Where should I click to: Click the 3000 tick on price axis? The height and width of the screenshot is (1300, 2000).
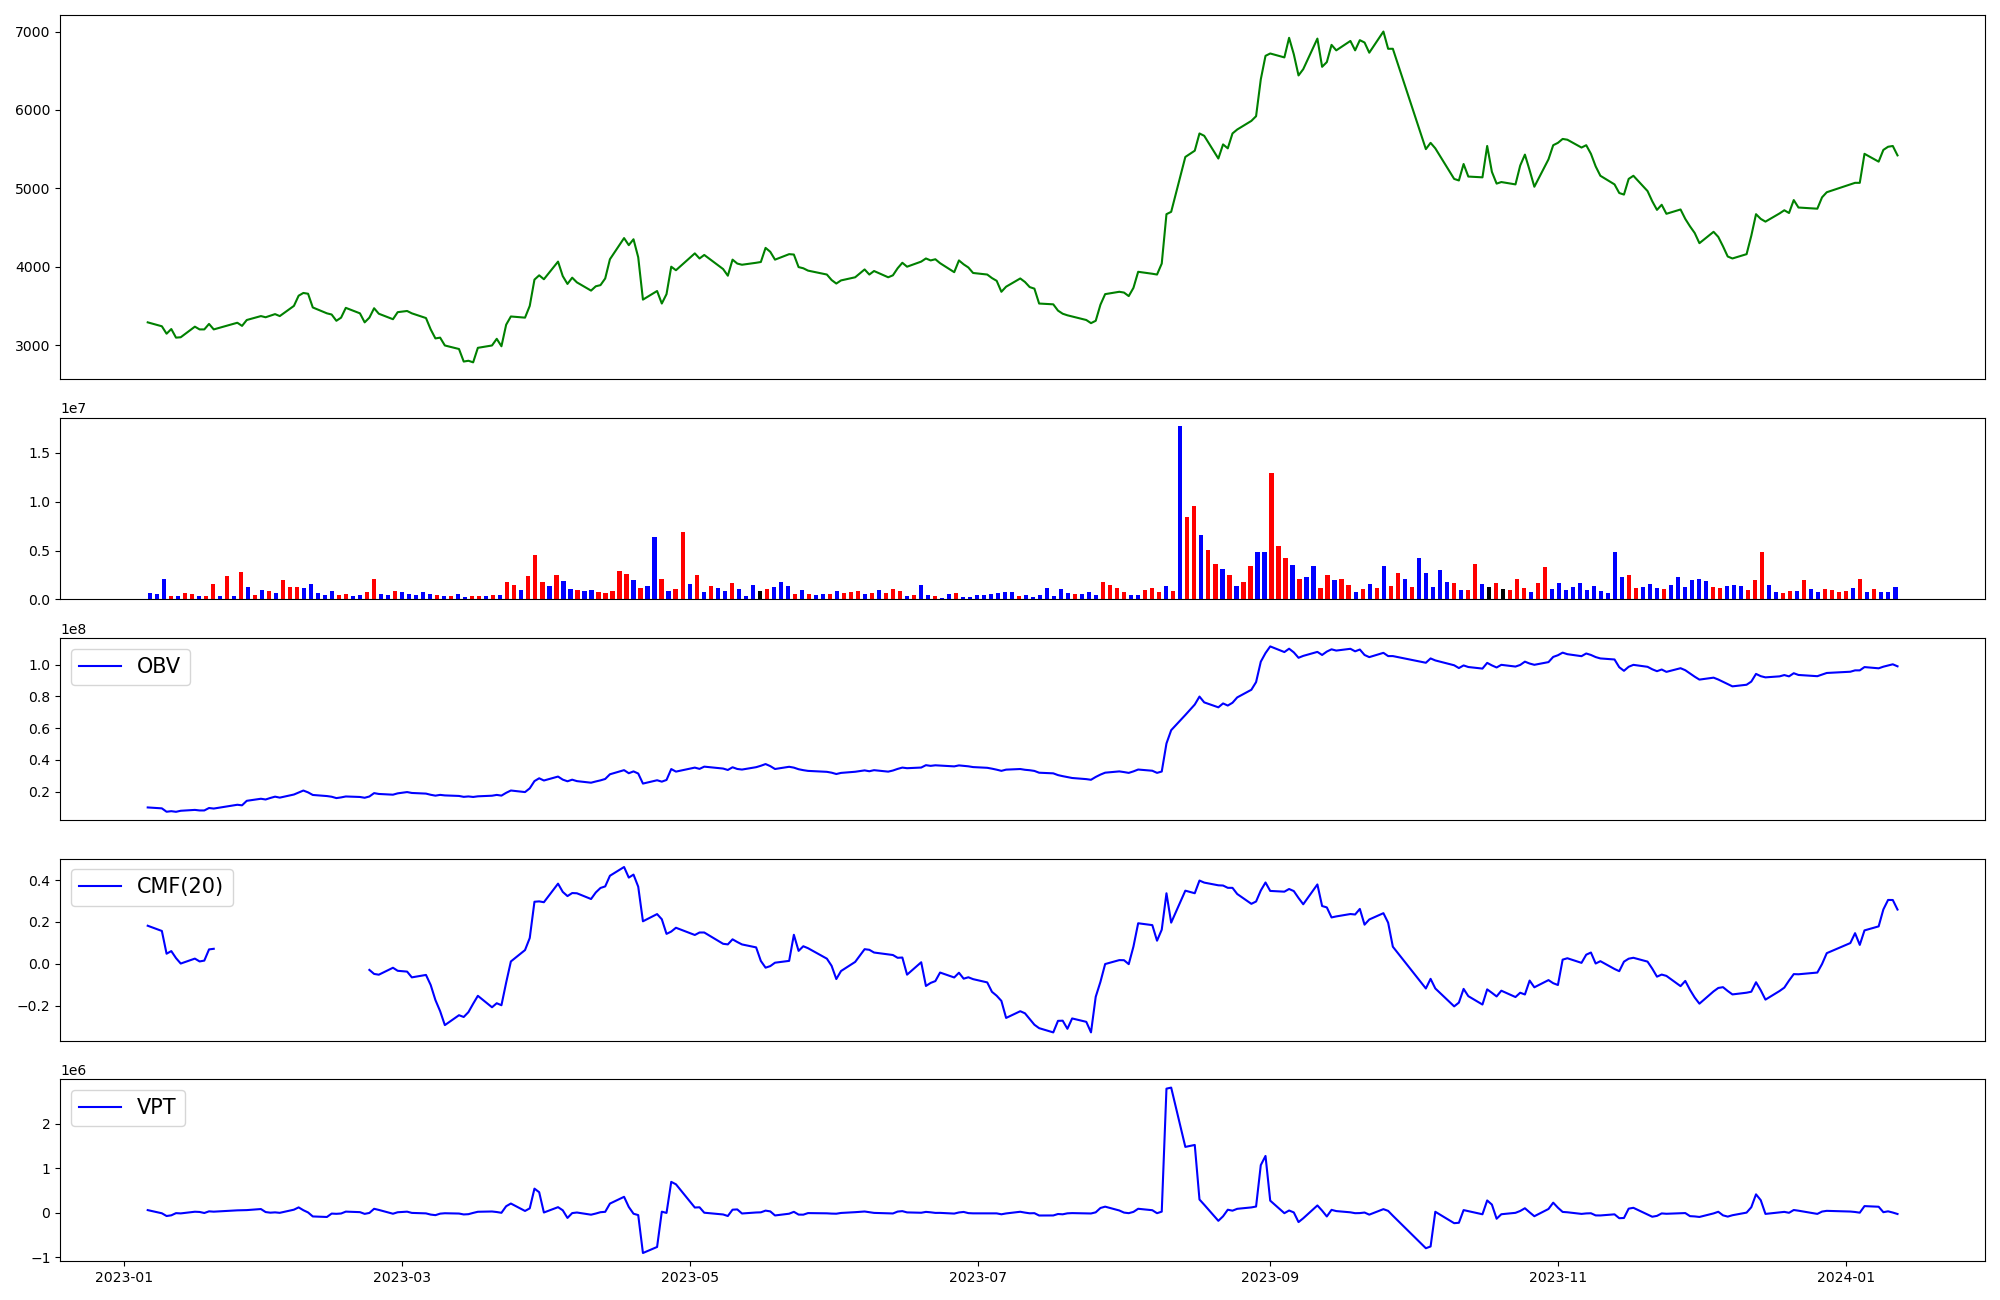(x=33, y=346)
